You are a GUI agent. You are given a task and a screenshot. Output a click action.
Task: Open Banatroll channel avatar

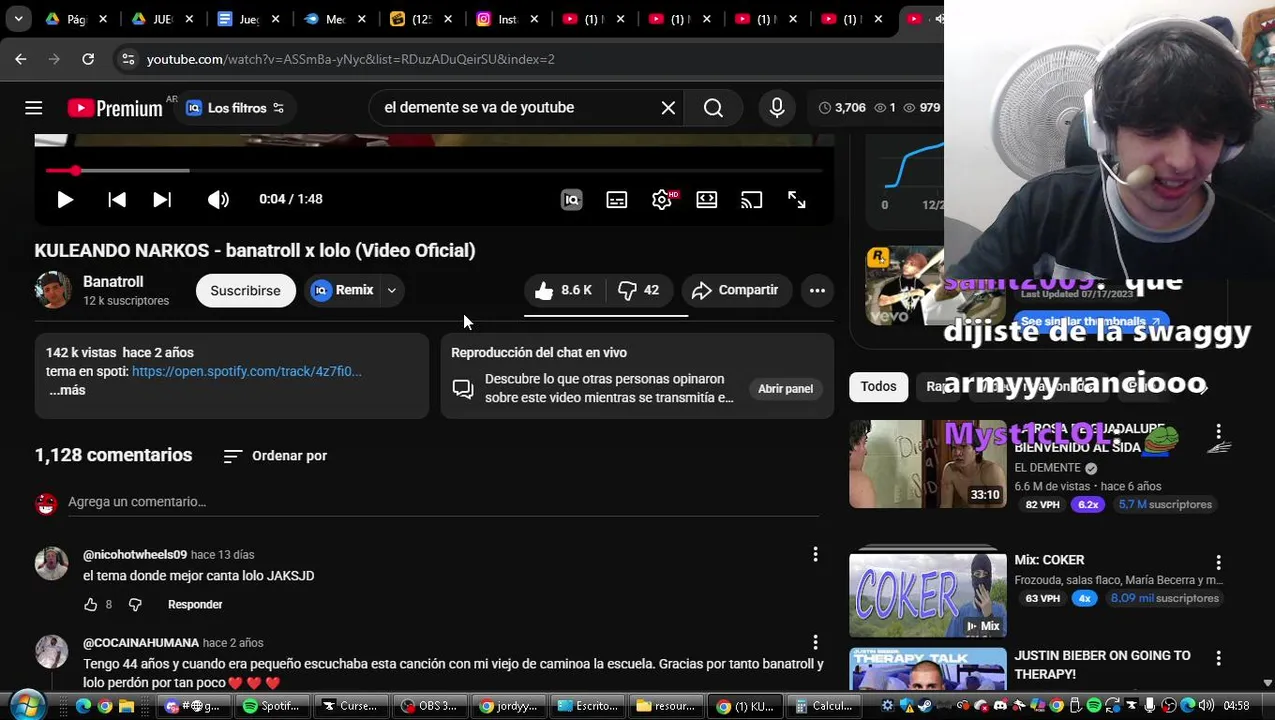(x=54, y=290)
